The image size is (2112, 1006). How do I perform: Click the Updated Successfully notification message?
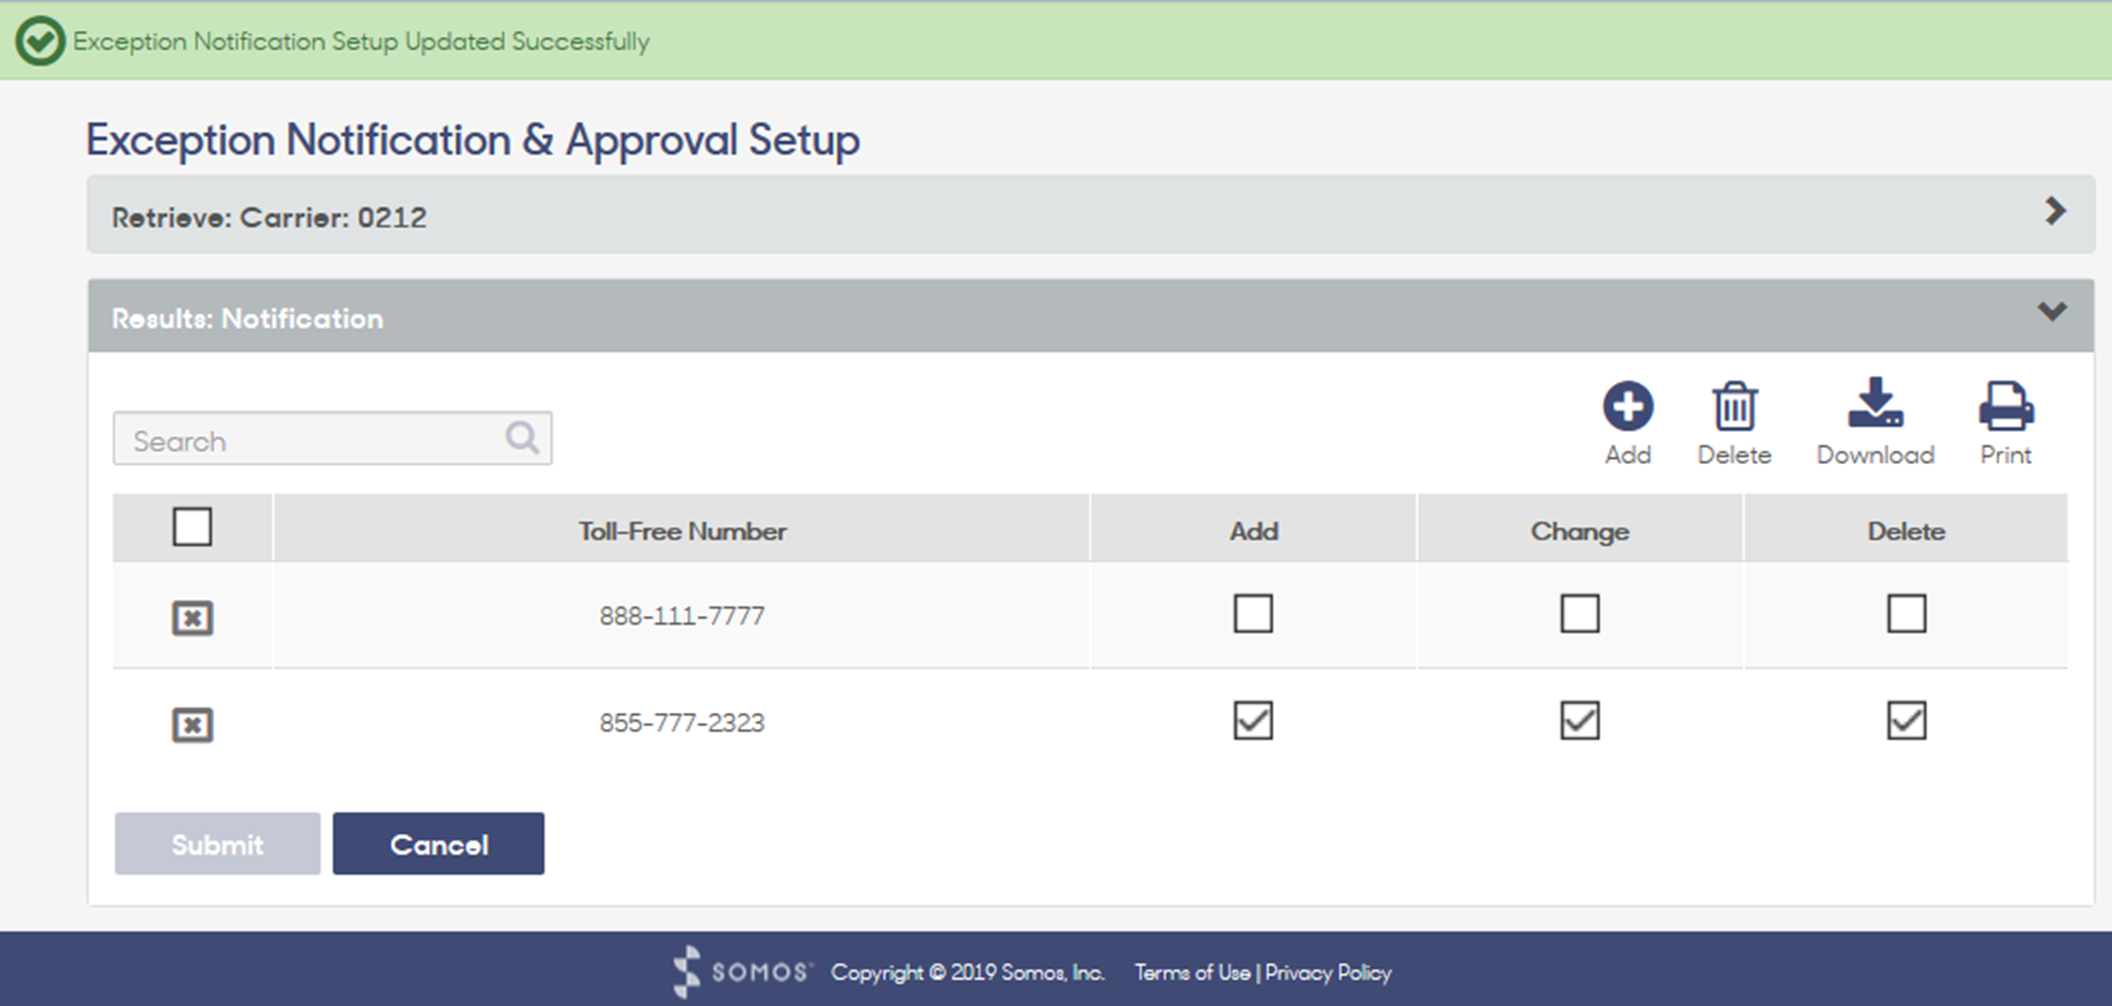pos(361,41)
